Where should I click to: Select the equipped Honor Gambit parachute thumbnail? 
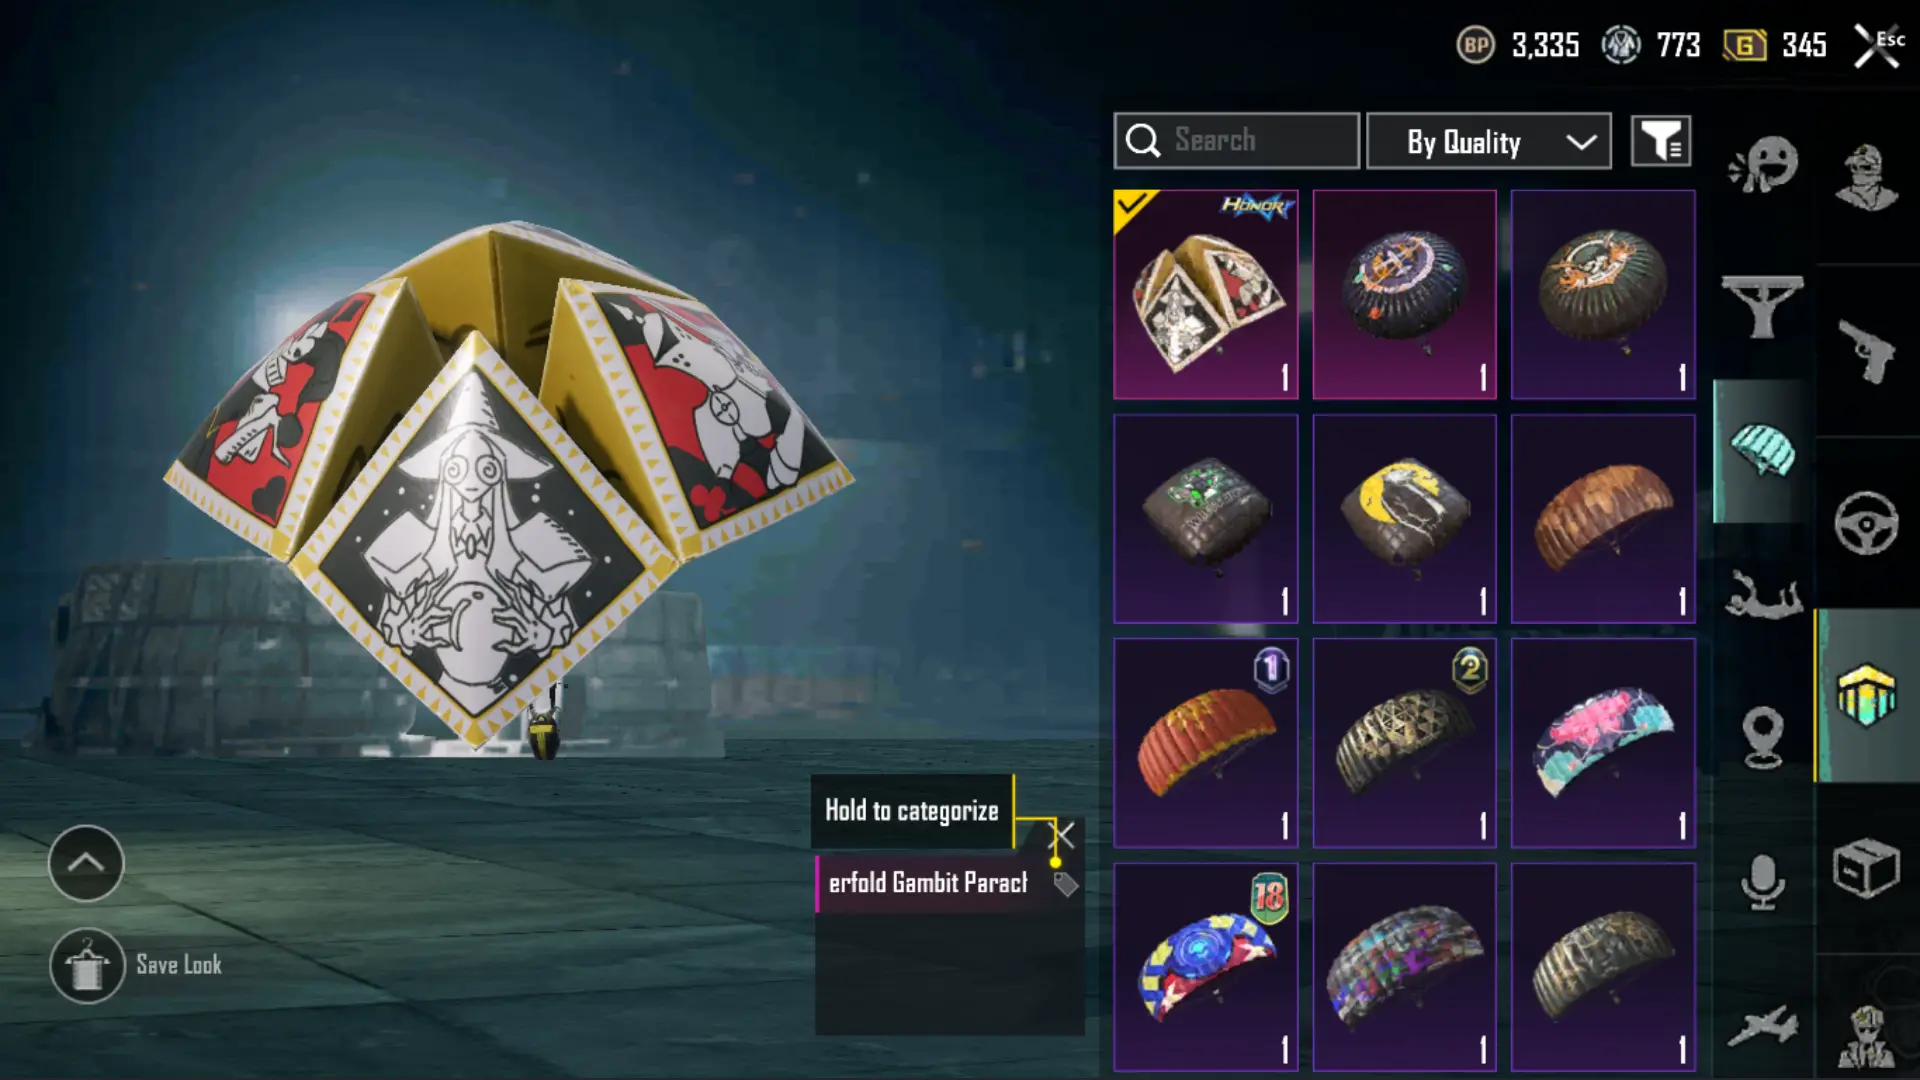[x=1206, y=295]
